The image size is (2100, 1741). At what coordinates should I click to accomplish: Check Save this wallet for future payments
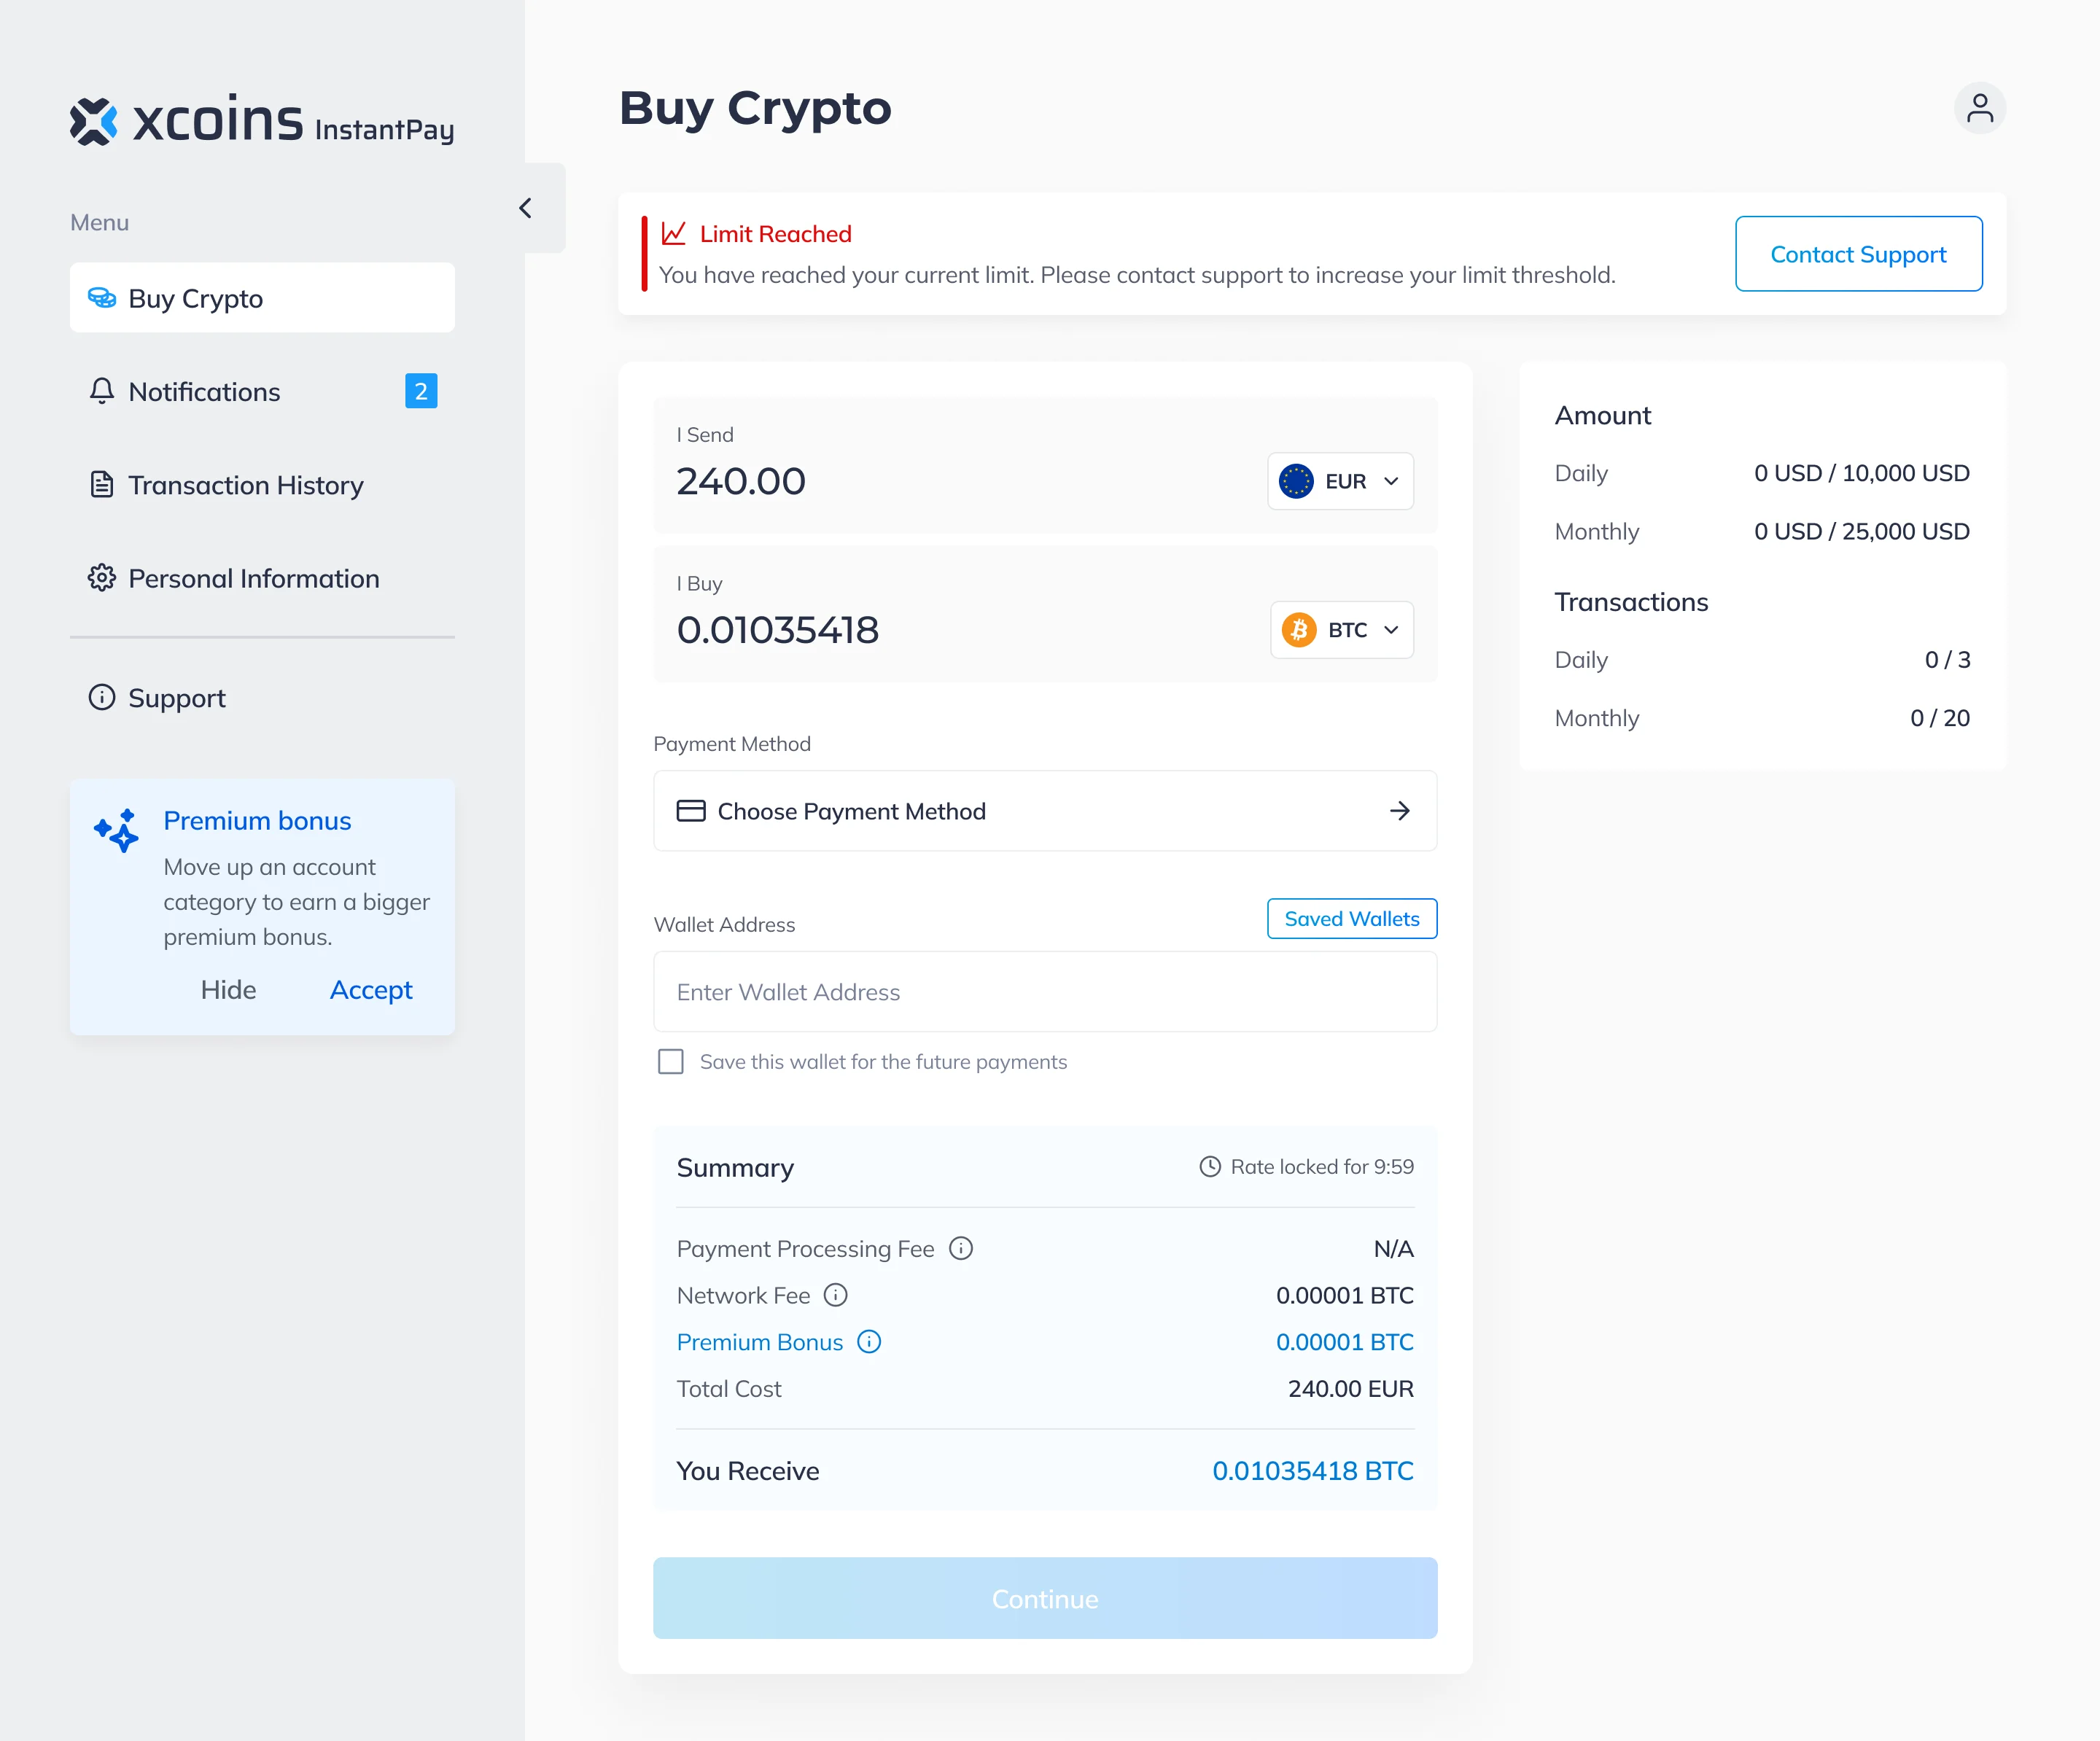(x=671, y=1062)
